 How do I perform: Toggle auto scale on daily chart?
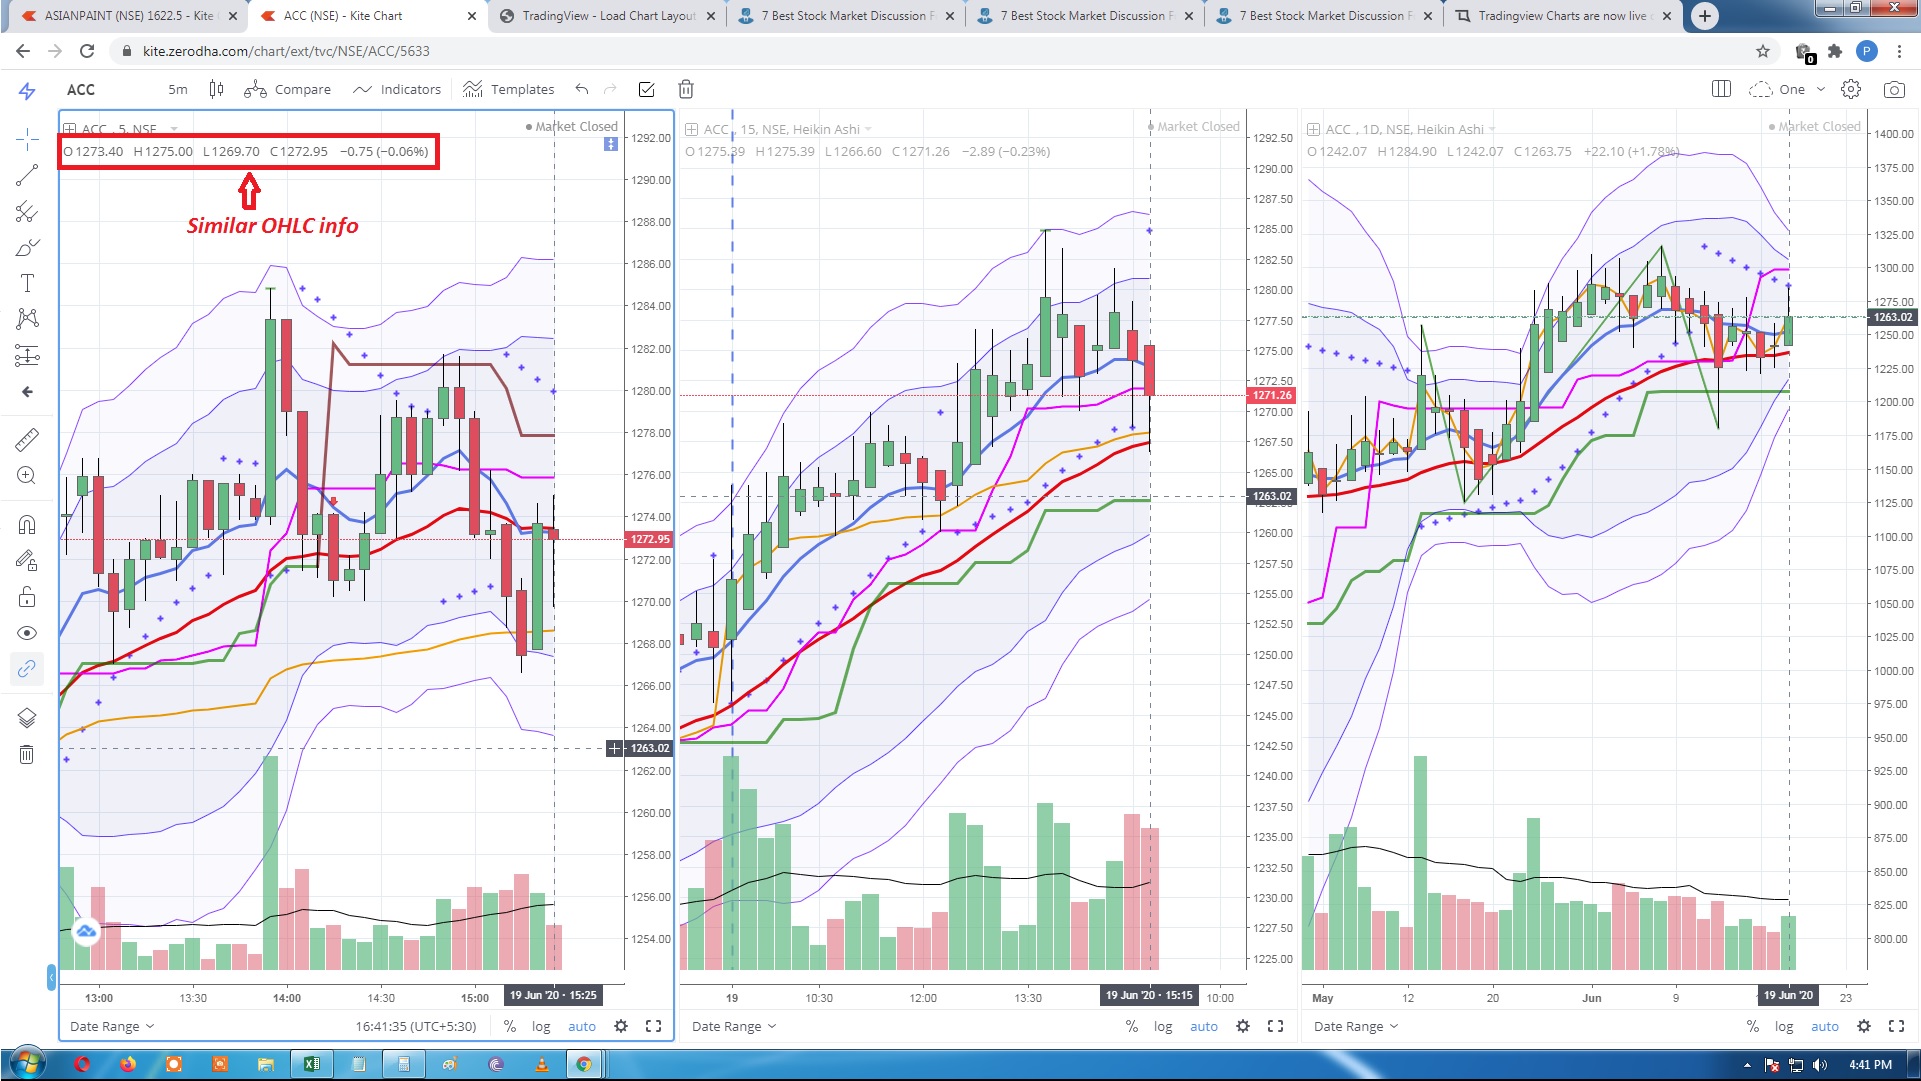1825,1026
